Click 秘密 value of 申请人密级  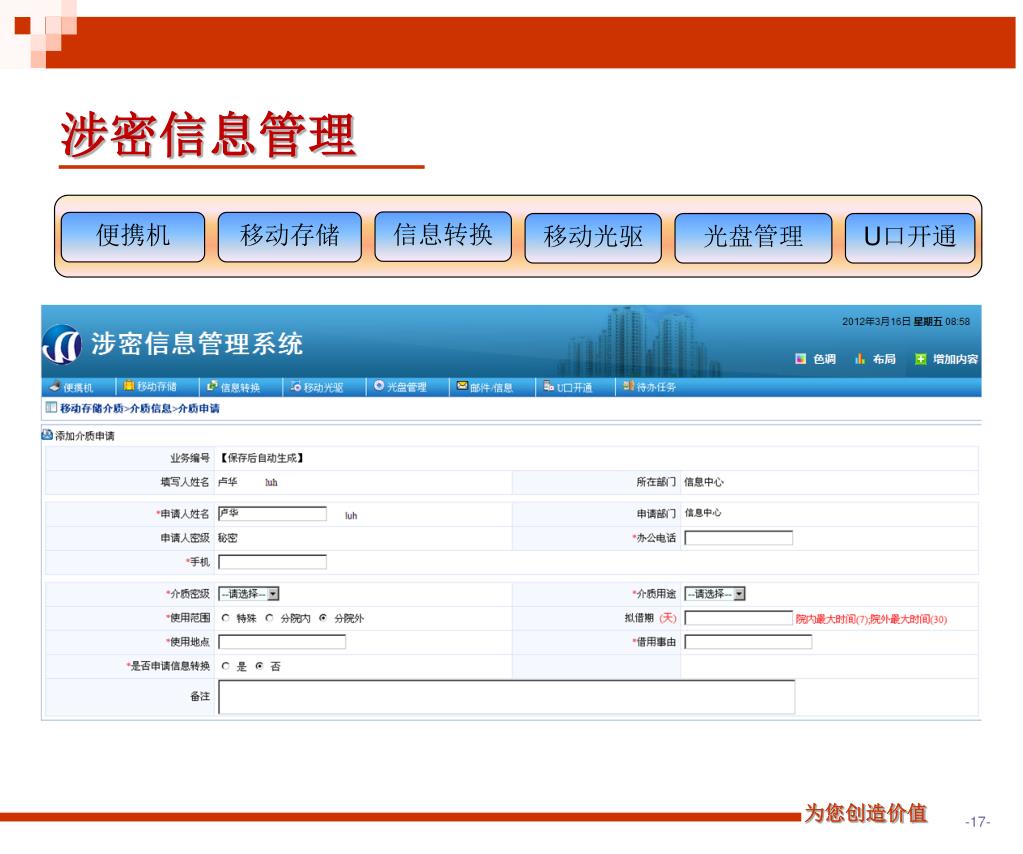228,538
